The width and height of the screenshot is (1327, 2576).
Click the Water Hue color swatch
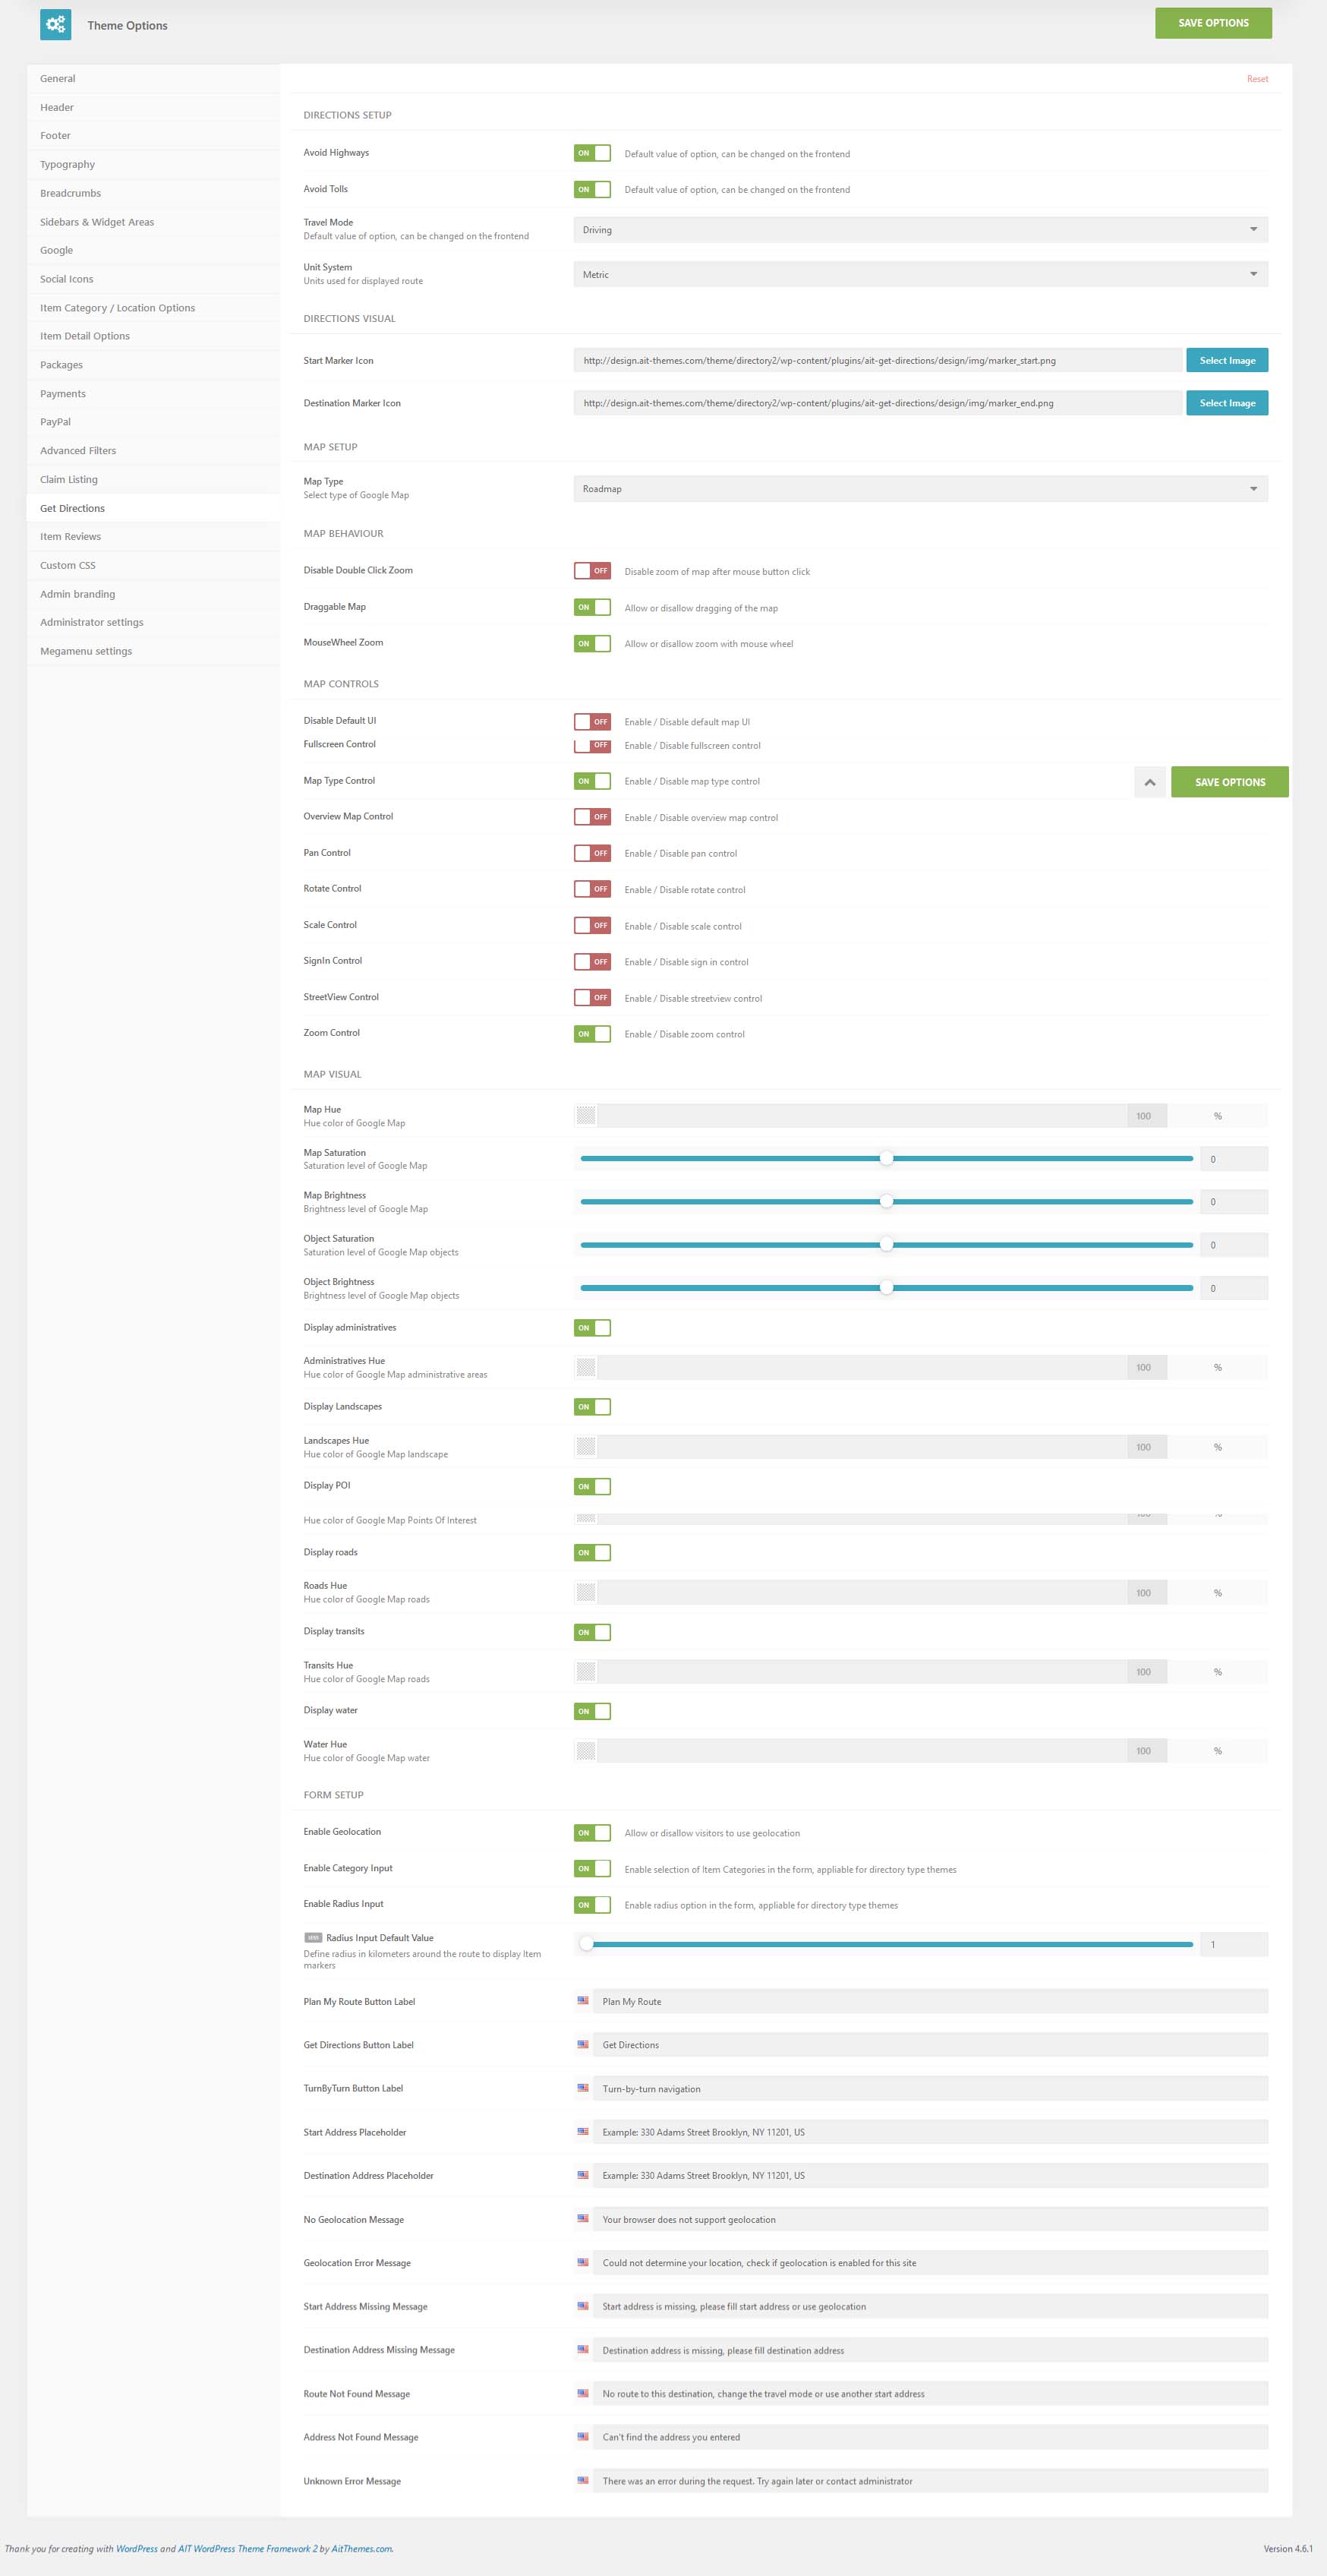coord(586,1750)
